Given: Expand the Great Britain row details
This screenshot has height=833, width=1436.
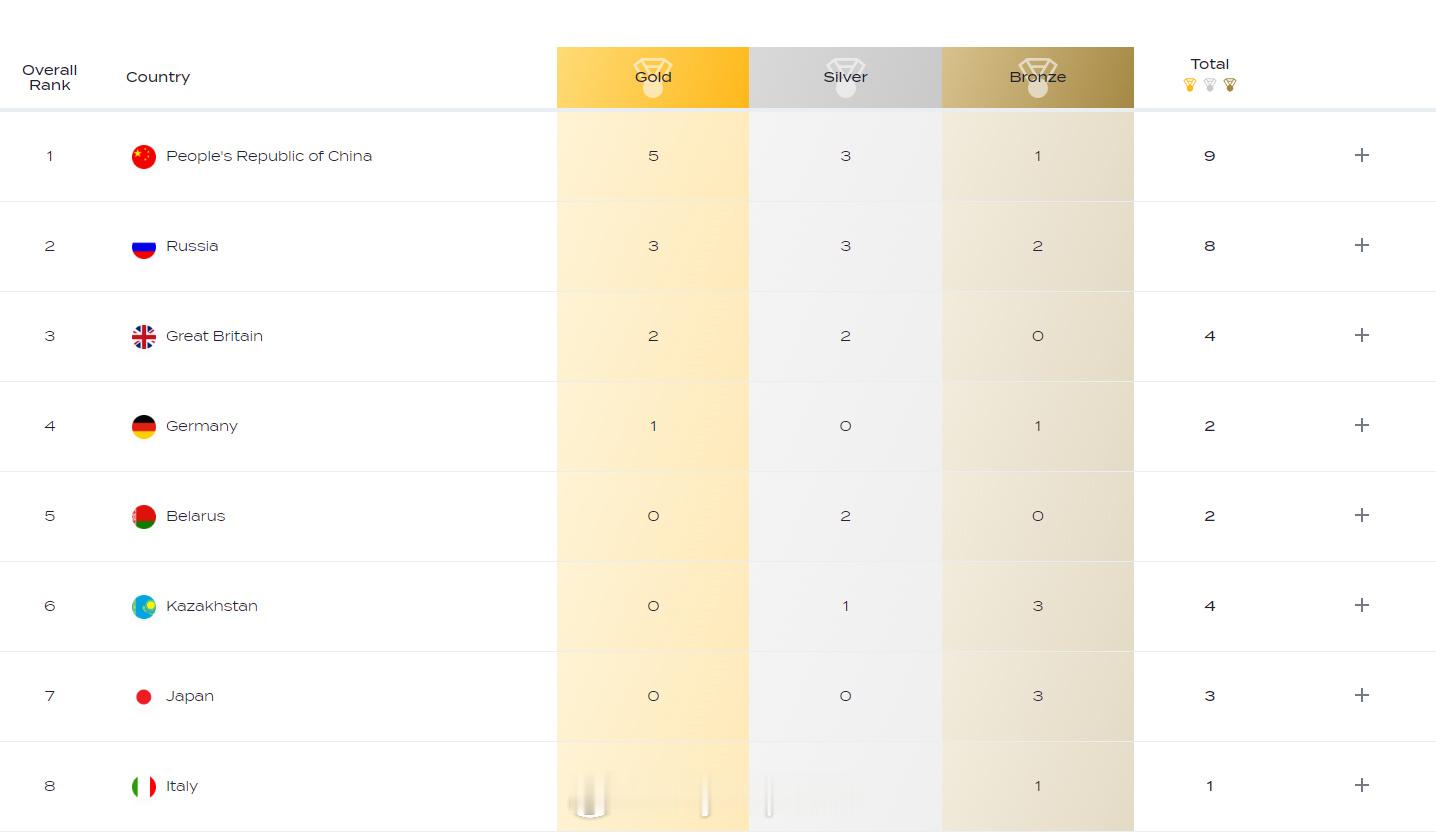Looking at the screenshot, I should pyautogui.click(x=1361, y=335).
